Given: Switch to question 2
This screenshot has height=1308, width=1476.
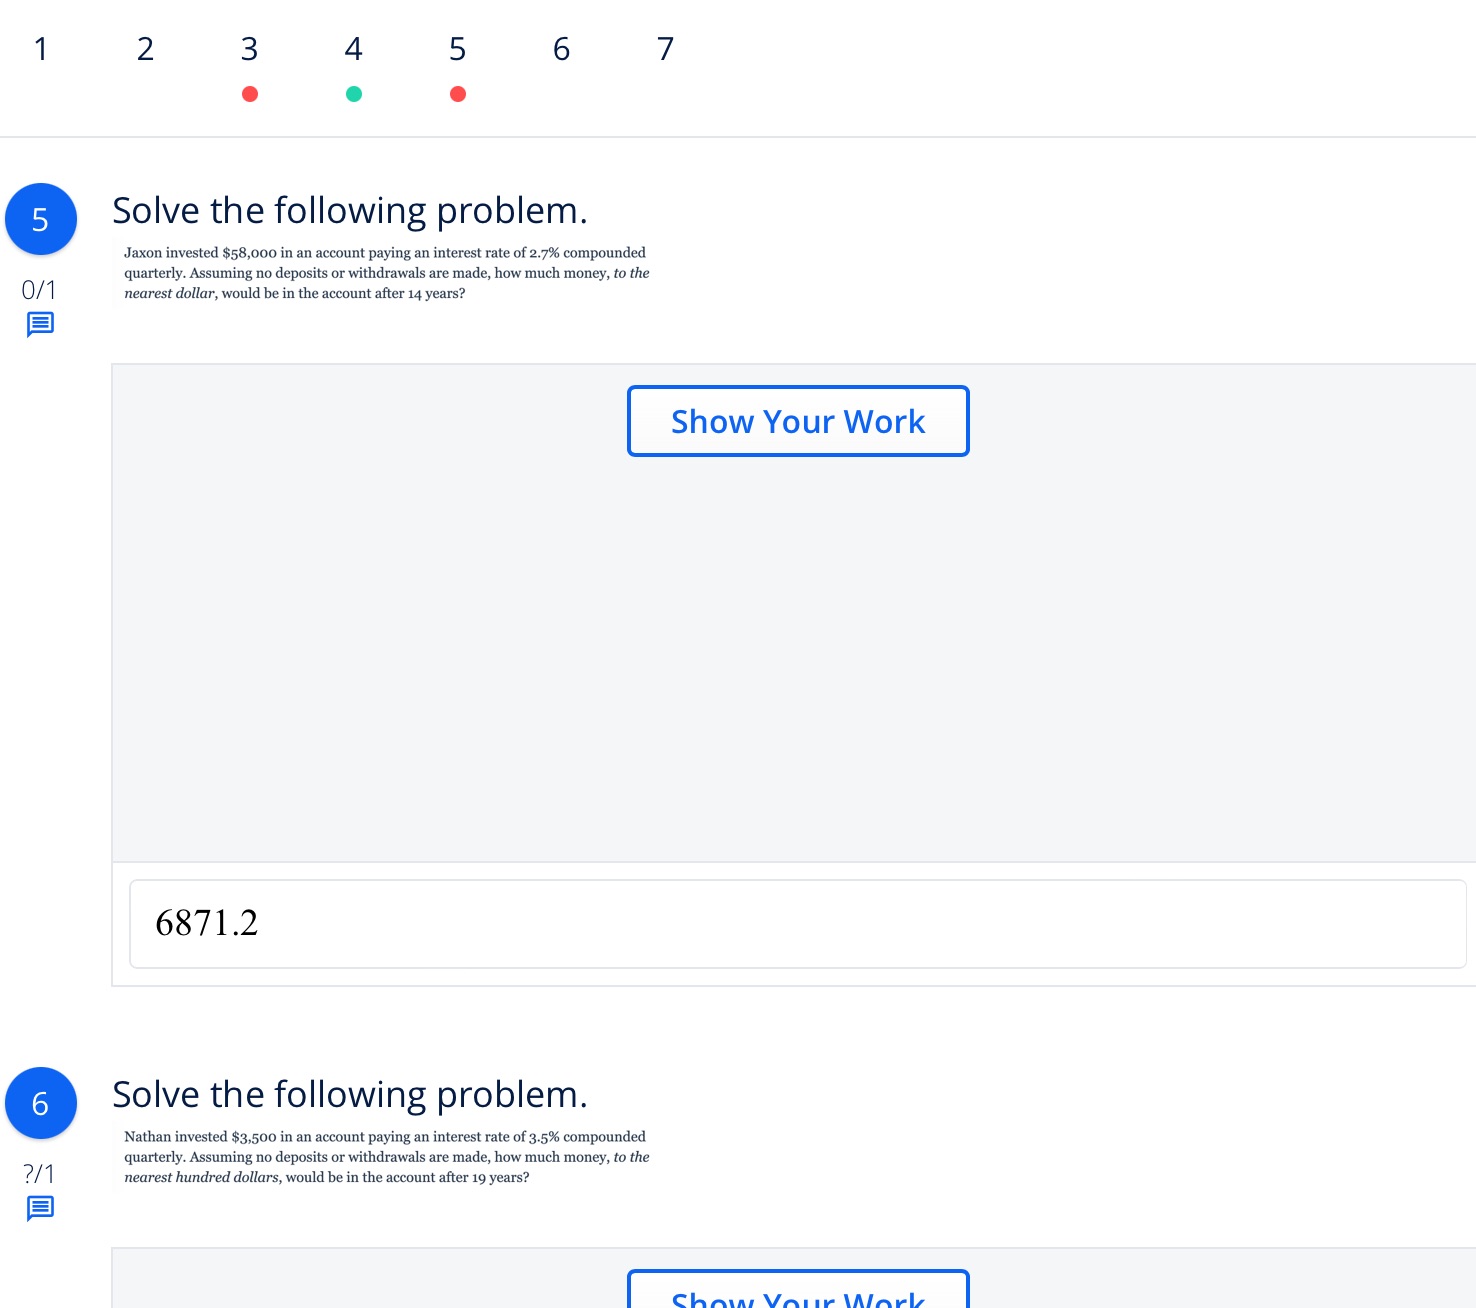Looking at the screenshot, I should 145,48.
